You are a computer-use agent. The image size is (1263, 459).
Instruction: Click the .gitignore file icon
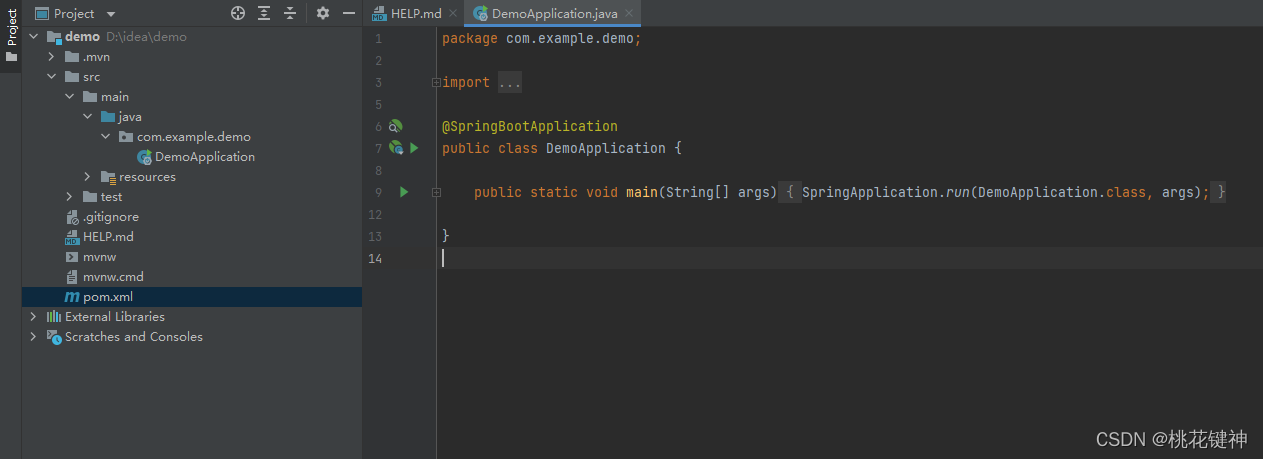point(72,217)
